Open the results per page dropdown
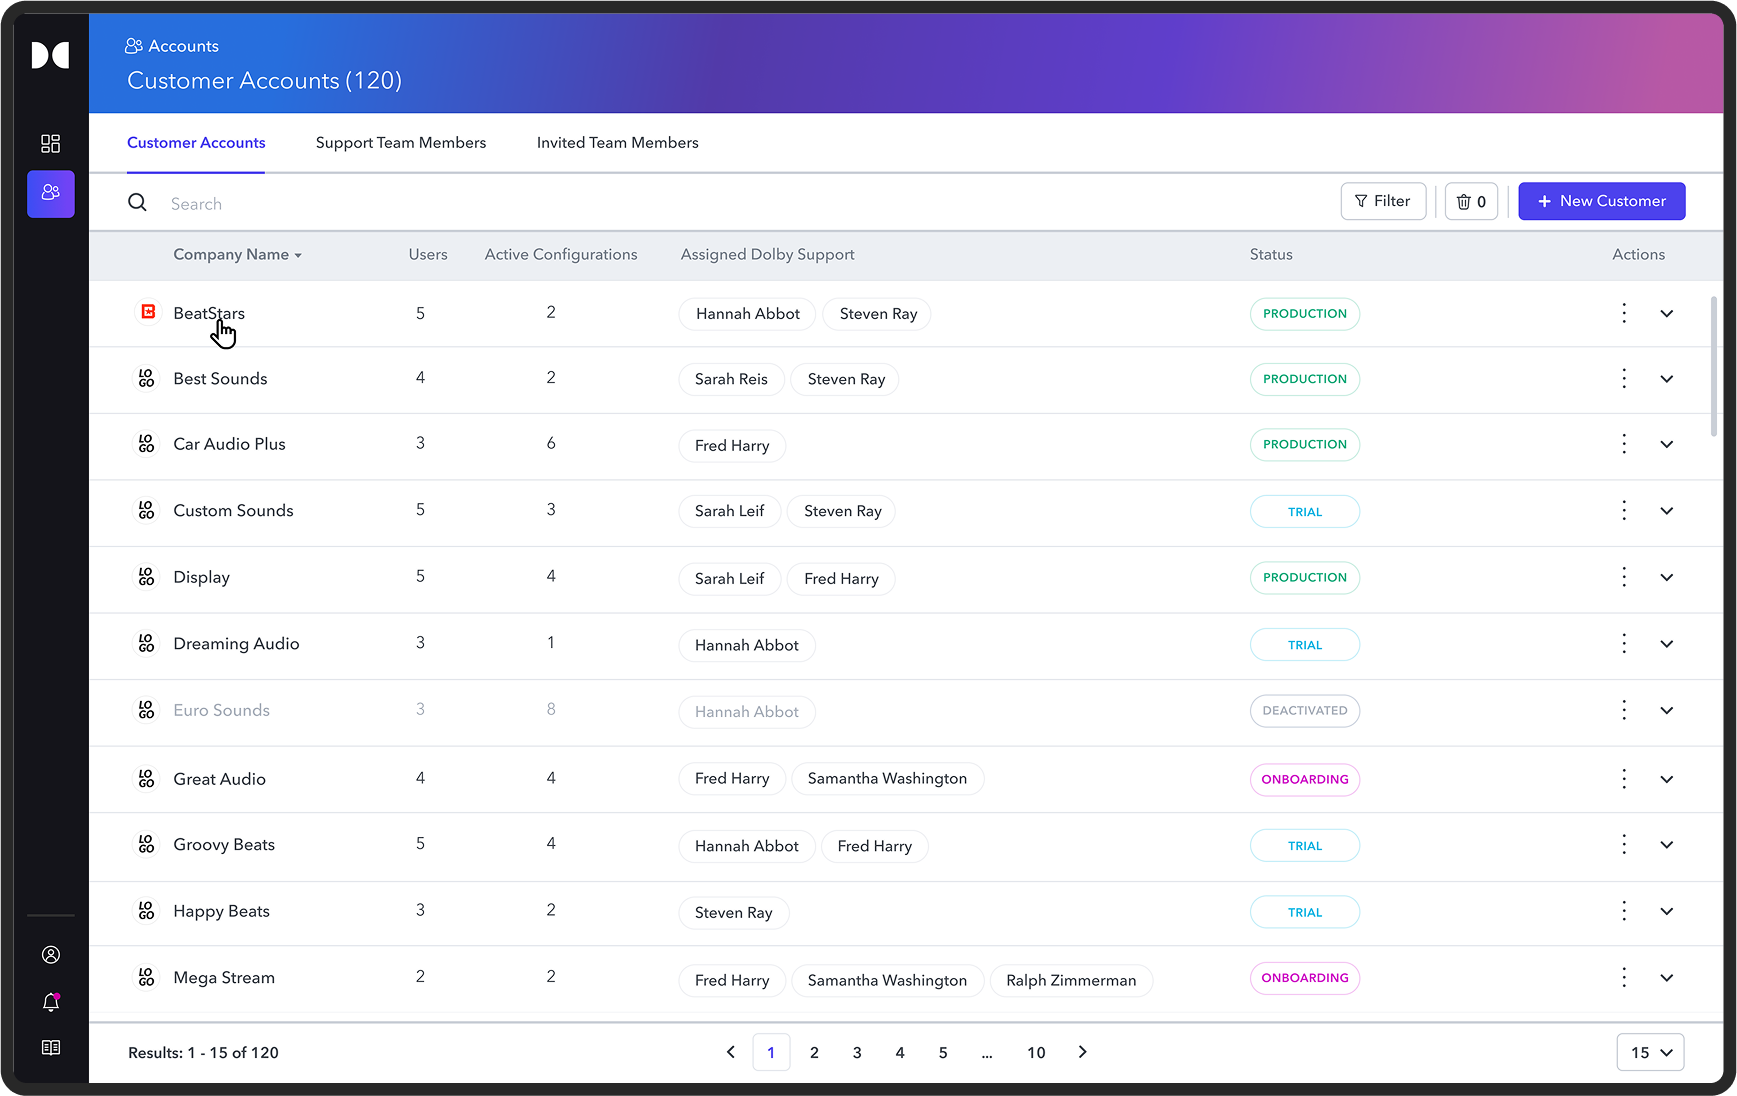Viewport: 1737px width, 1096px height. pyautogui.click(x=1650, y=1052)
